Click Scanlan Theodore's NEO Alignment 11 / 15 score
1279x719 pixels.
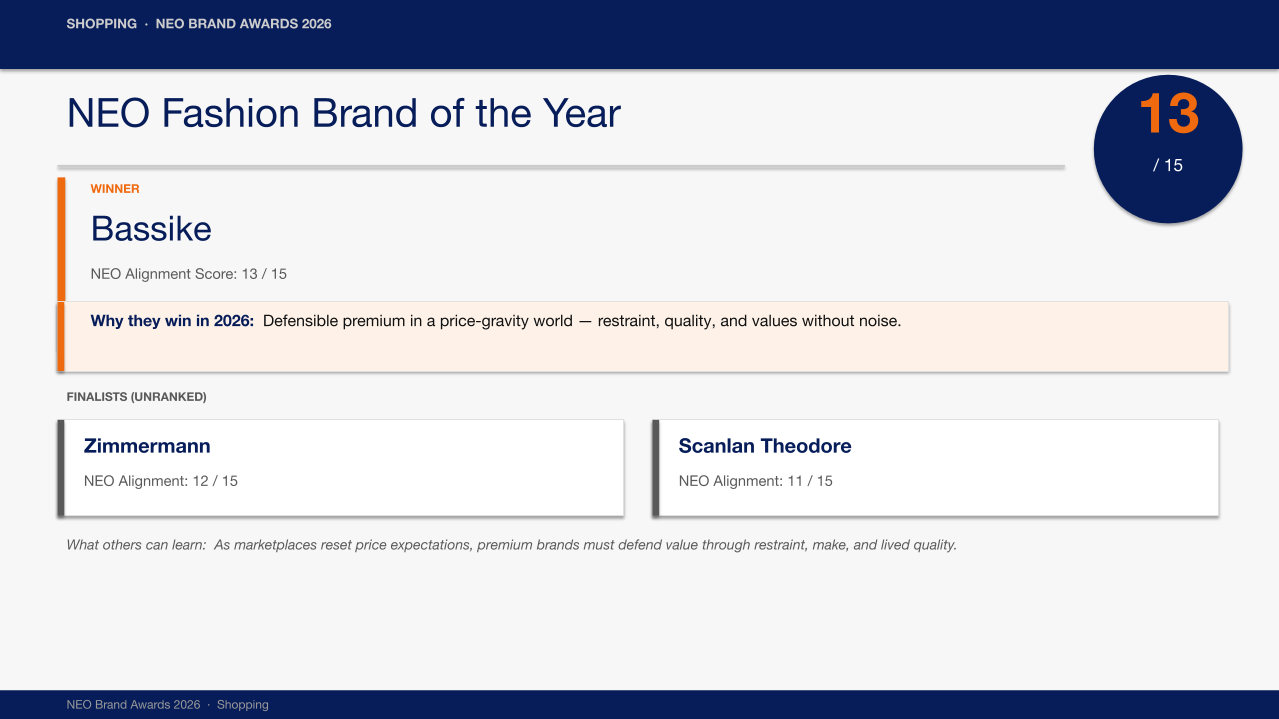755,481
